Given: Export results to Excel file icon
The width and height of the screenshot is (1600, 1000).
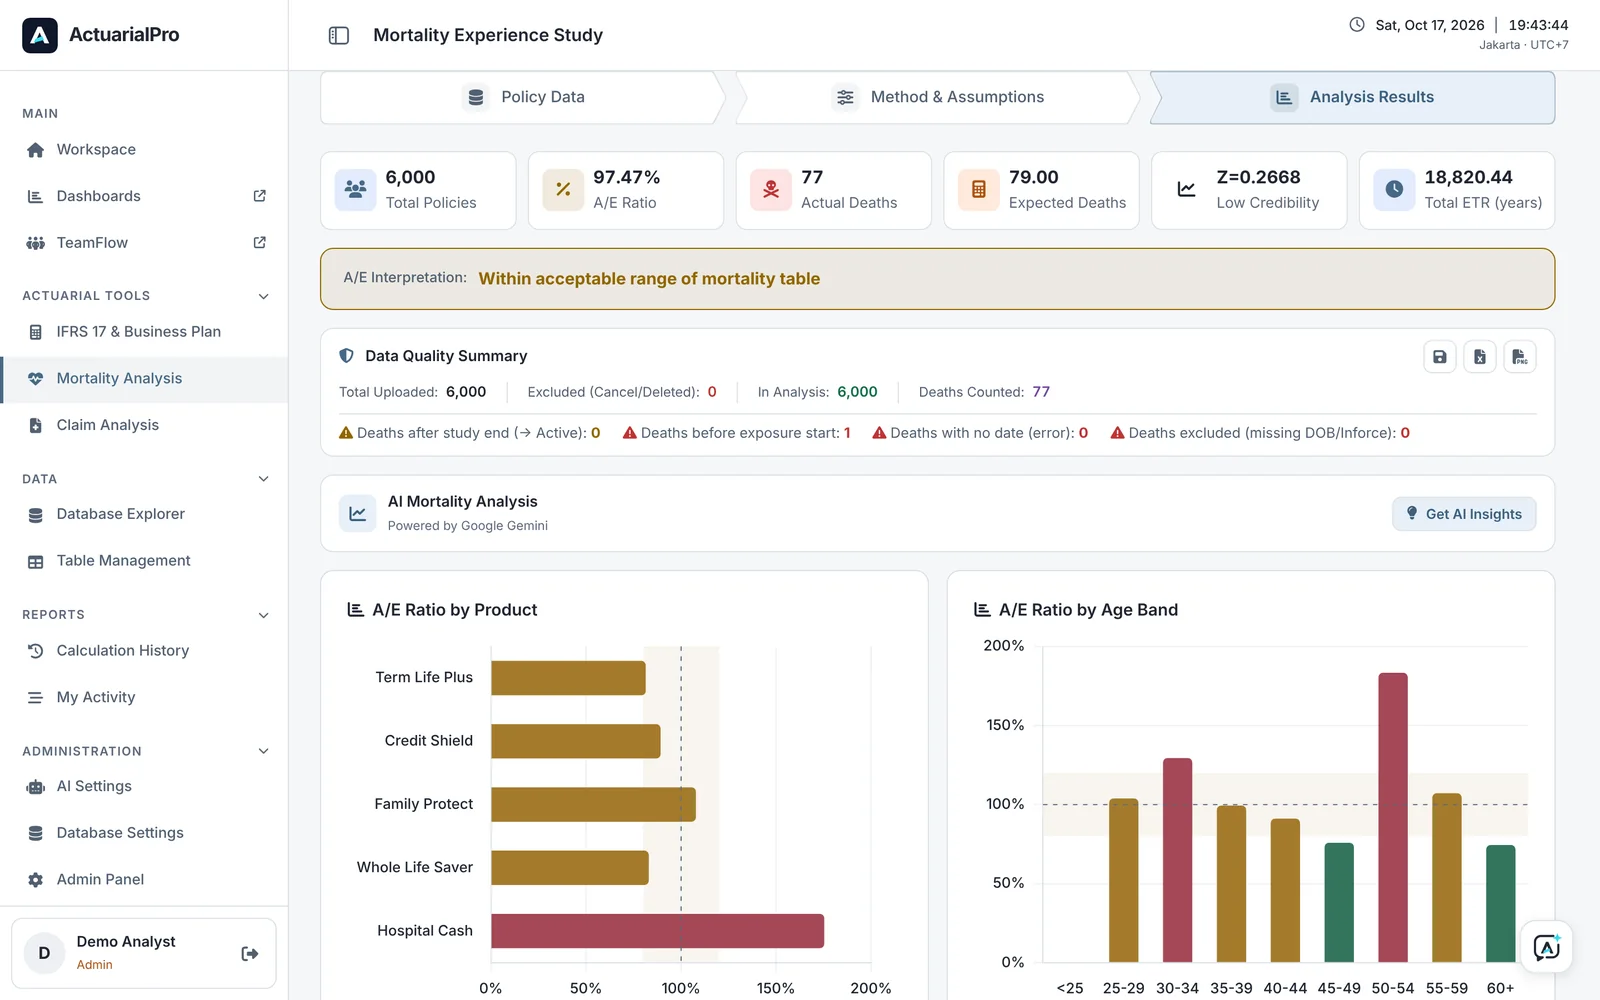Looking at the screenshot, I should pos(1480,357).
